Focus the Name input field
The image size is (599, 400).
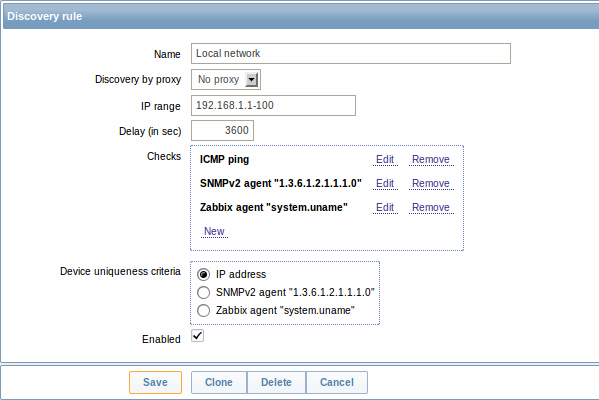click(x=351, y=53)
